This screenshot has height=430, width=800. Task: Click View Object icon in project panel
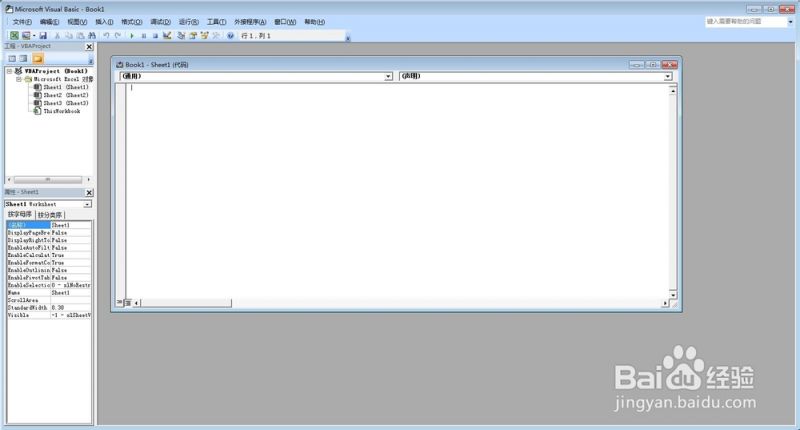(x=23, y=59)
